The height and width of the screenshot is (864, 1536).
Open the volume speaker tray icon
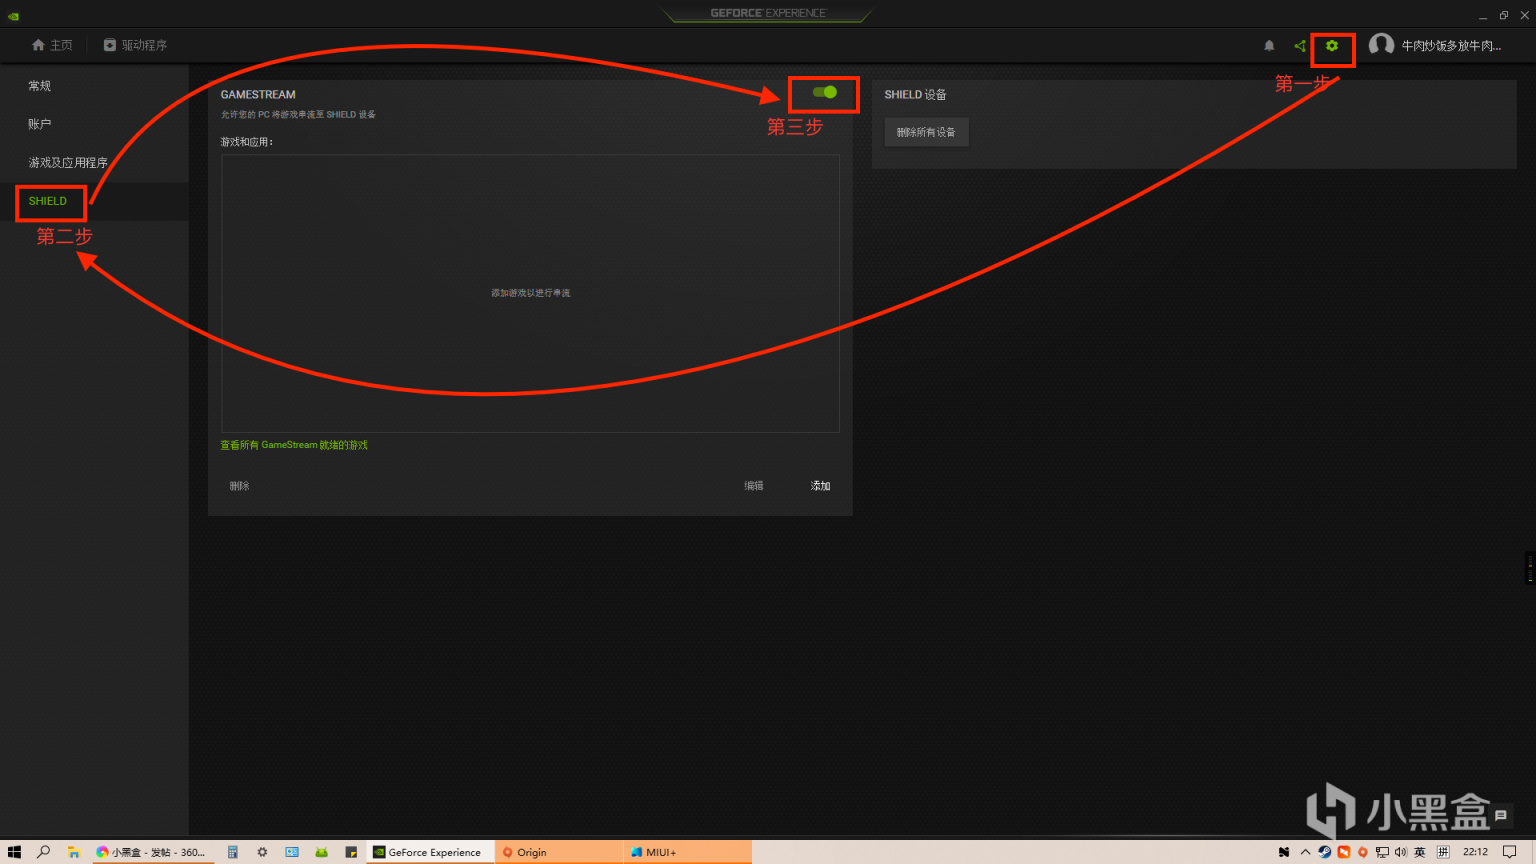click(1400, 852)
